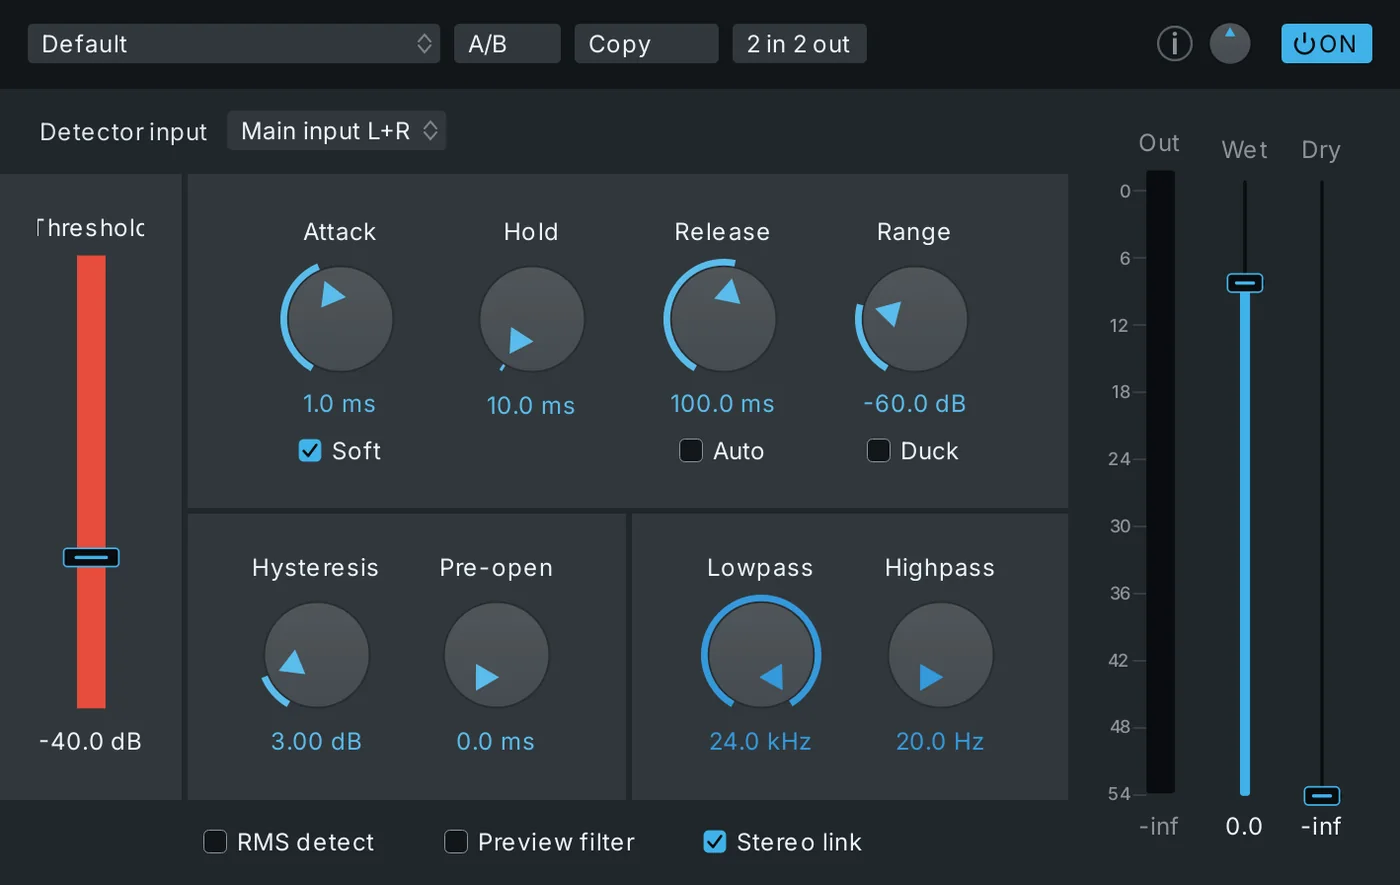Screen dimensions: 1400x885
Task: Toggle the ON power button
Action: click(1326, 44)
